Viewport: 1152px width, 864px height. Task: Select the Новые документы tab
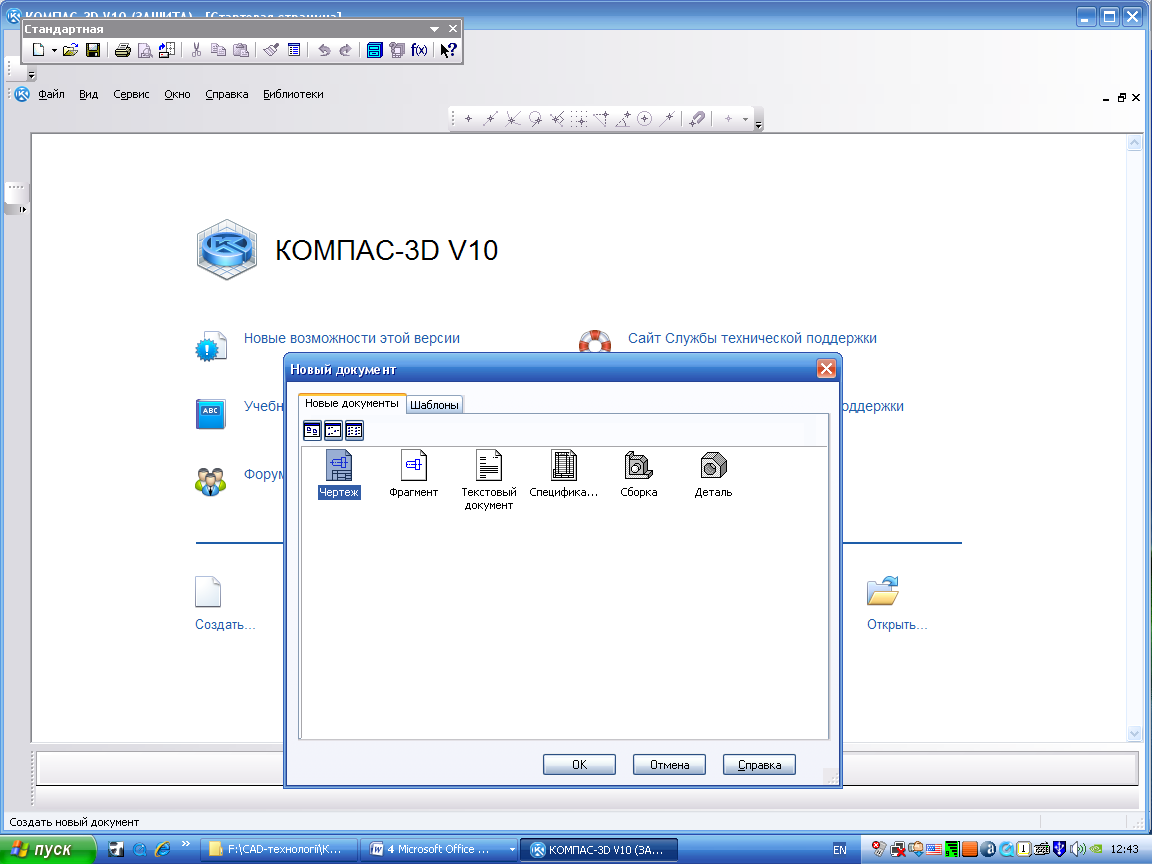(x=352, y=403)
